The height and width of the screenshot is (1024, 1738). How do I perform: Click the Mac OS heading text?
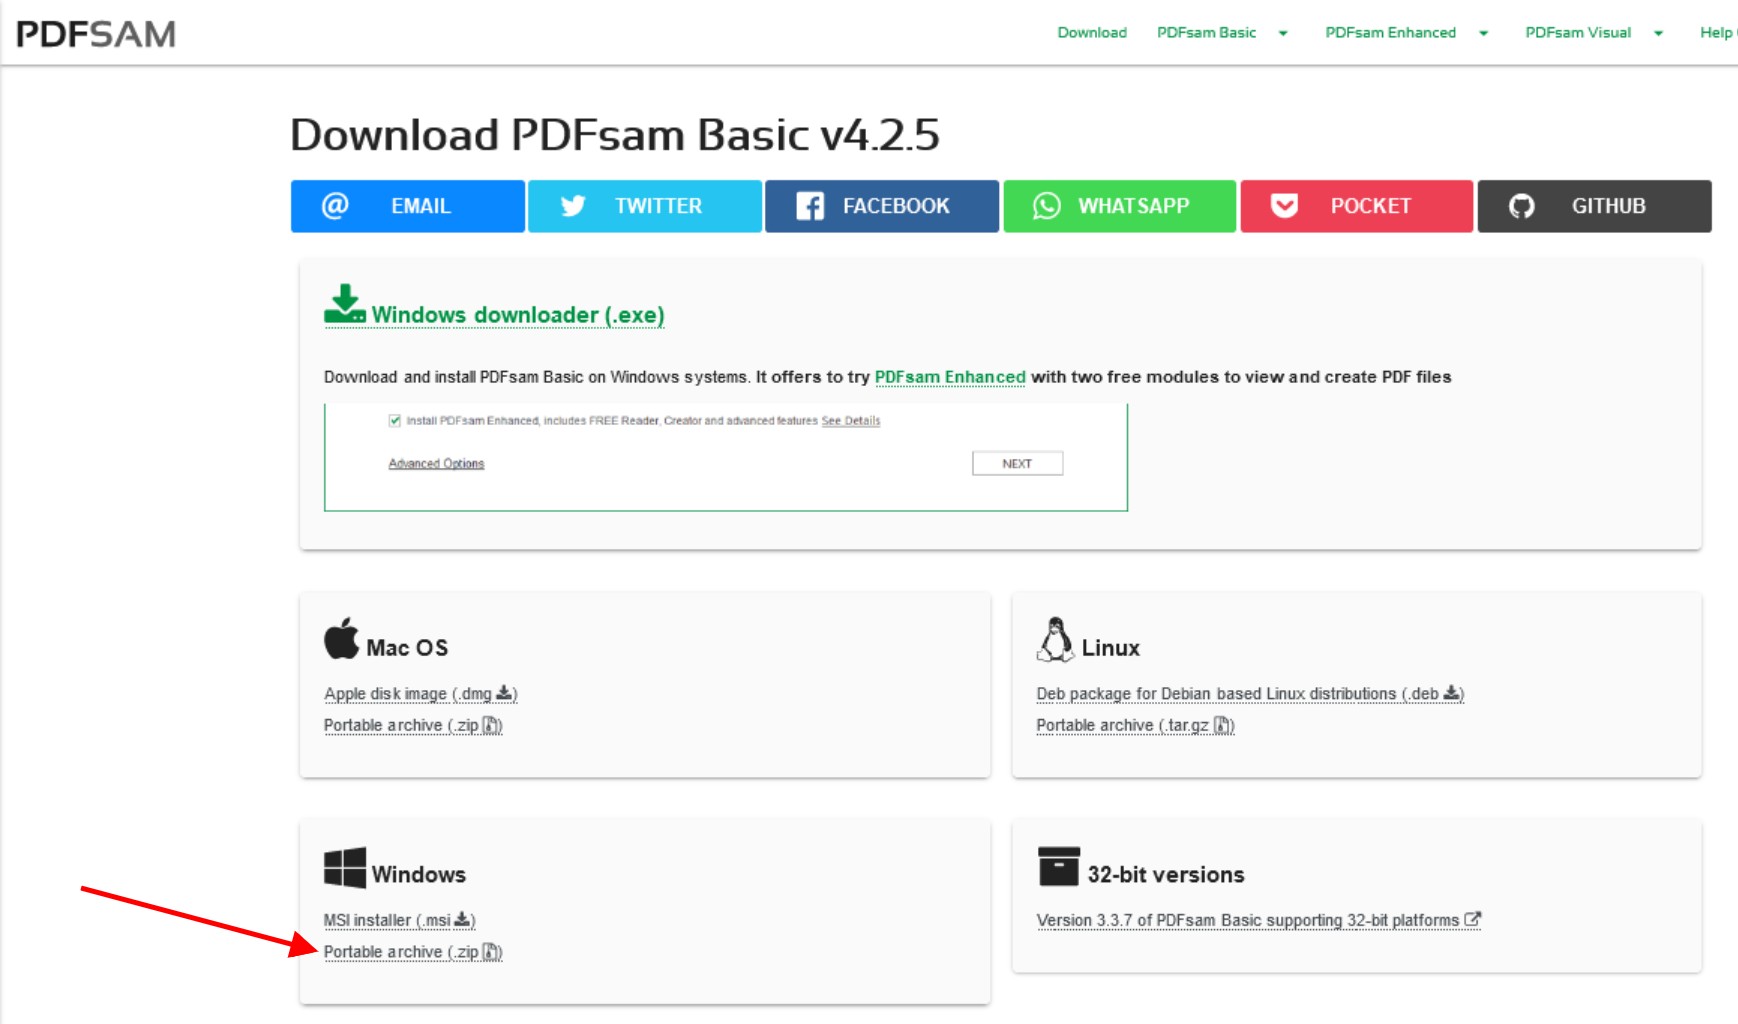click(x=407, y=648)
